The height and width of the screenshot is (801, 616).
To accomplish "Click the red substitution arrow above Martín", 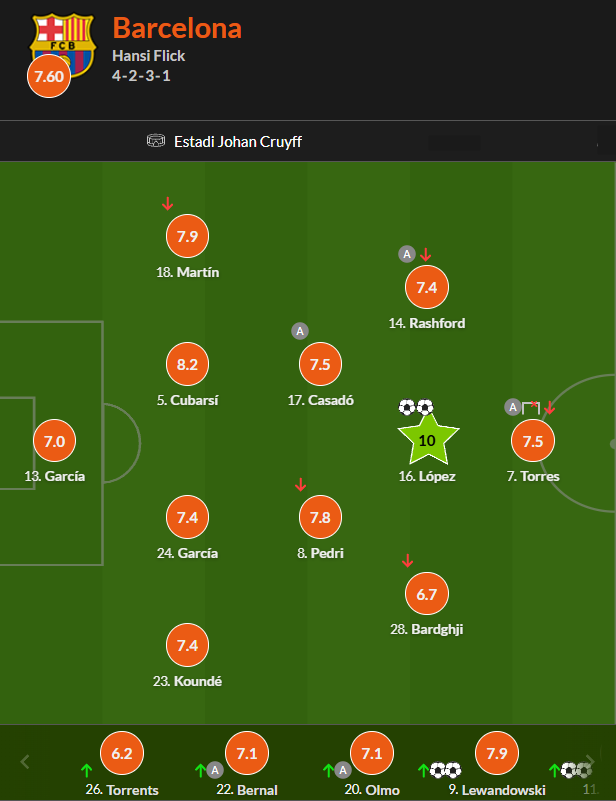I will [168, 204].
